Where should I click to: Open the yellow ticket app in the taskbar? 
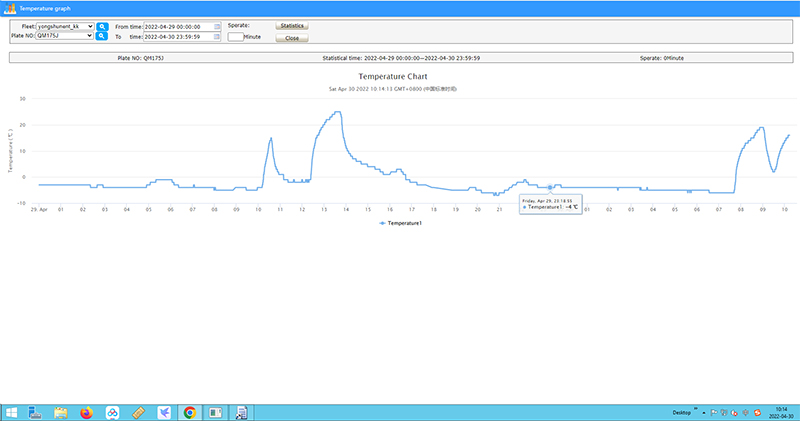[138, 412]
